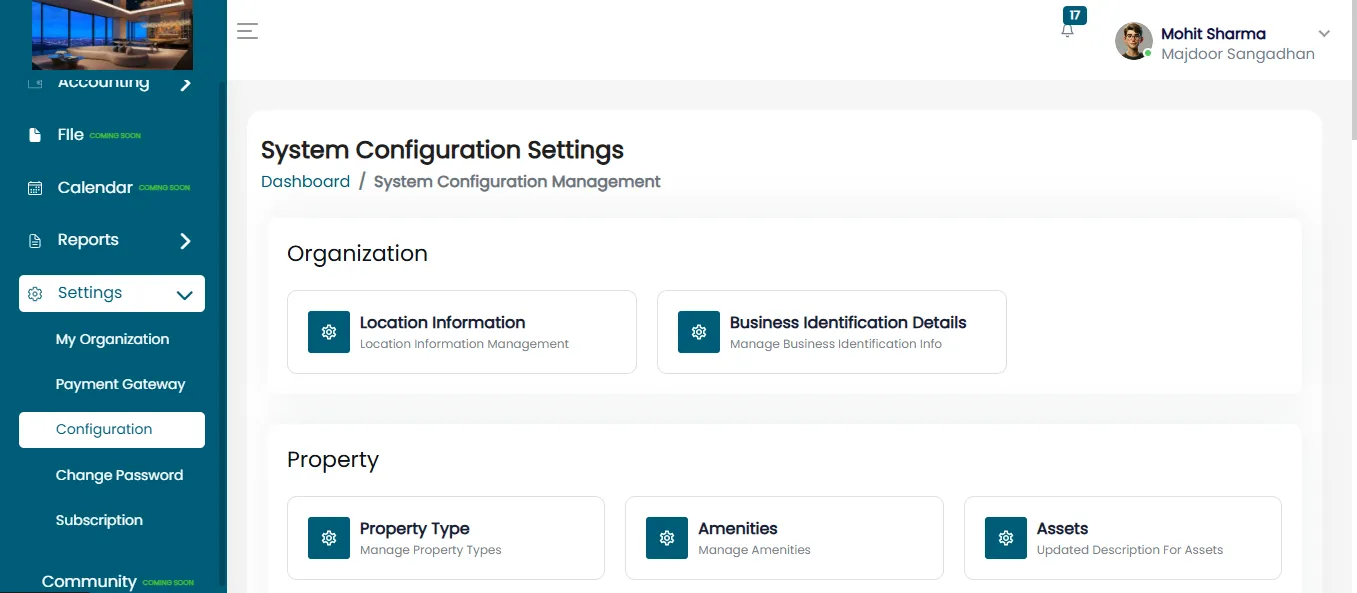
Task: Click the Amenities gear icon
Action: click(x=667, y=538)
